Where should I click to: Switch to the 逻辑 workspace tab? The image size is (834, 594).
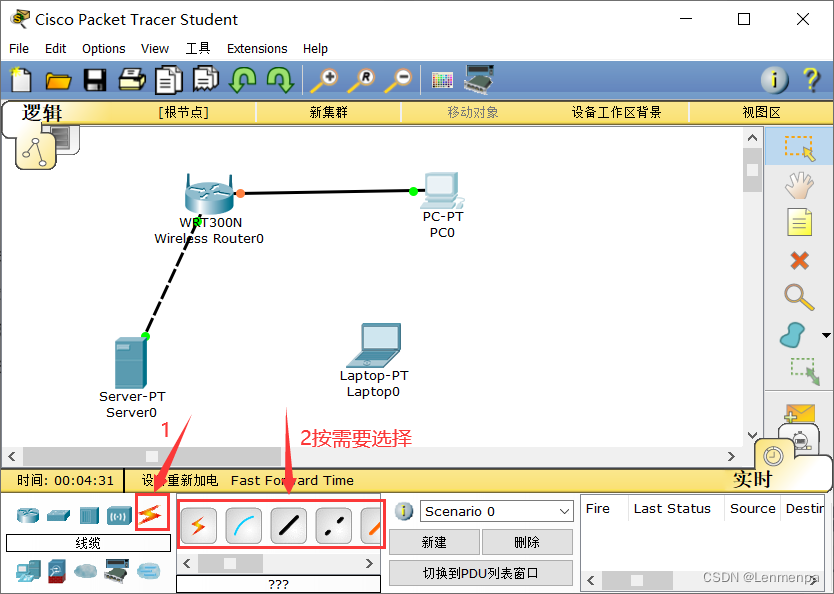point(42,113)
